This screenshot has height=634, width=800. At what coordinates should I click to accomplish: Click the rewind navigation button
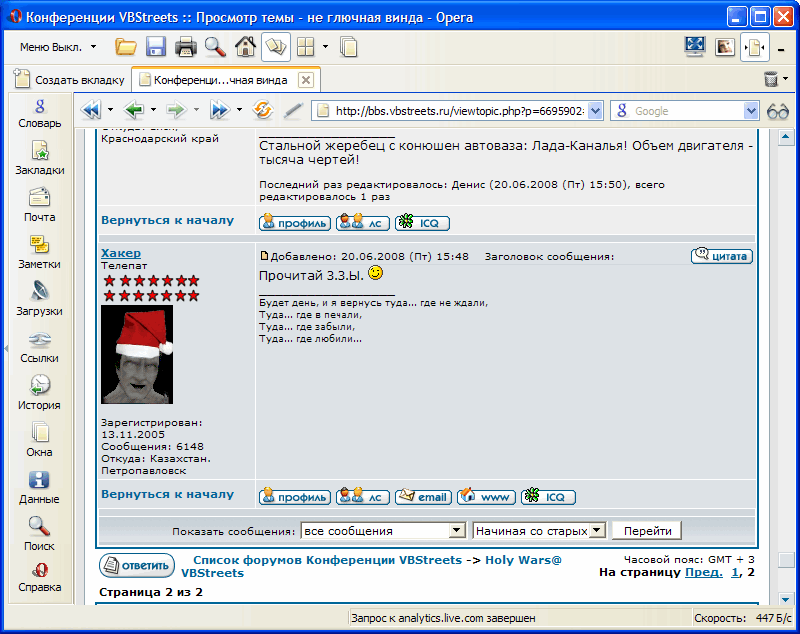(x=92, y=110)
